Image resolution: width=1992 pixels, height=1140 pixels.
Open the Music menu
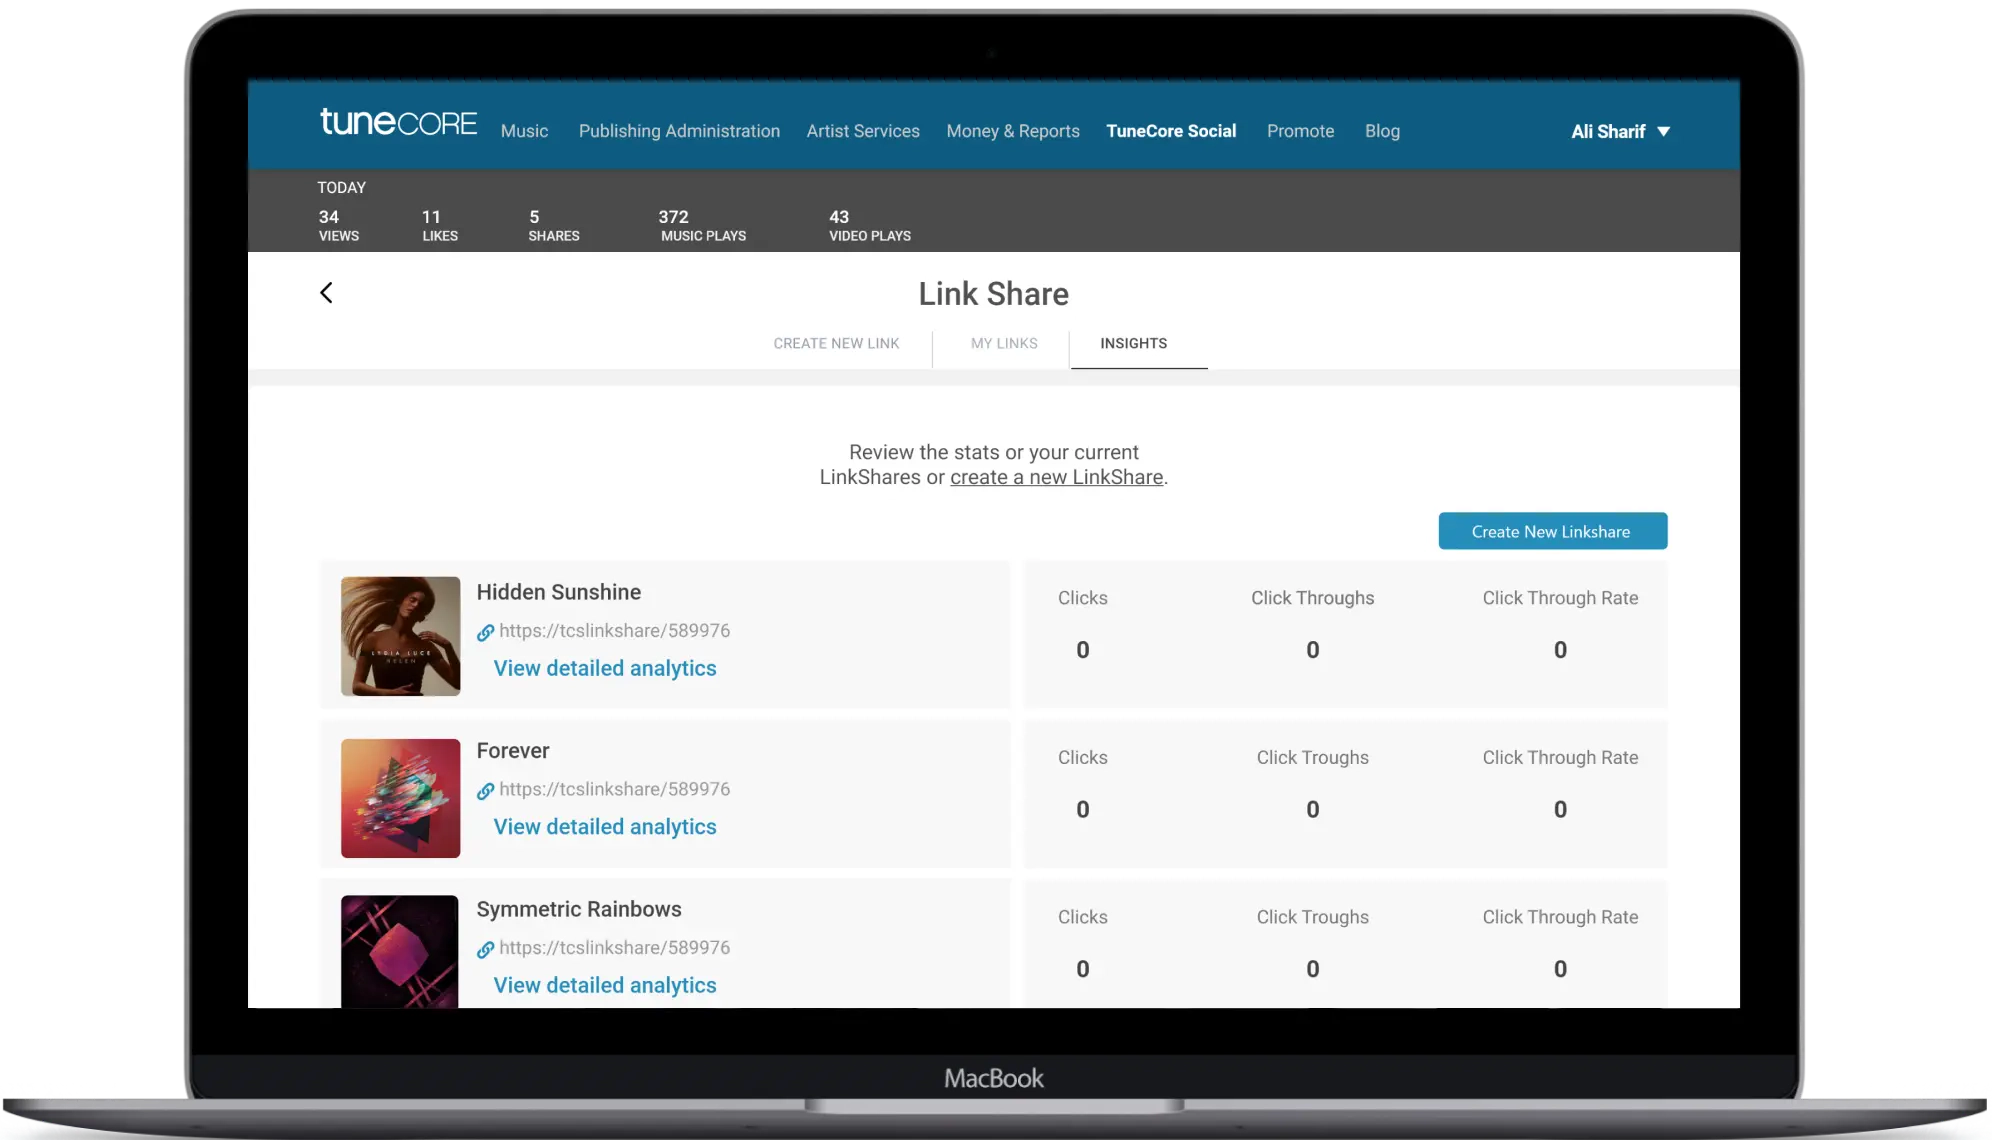click(x=524, y=131)
